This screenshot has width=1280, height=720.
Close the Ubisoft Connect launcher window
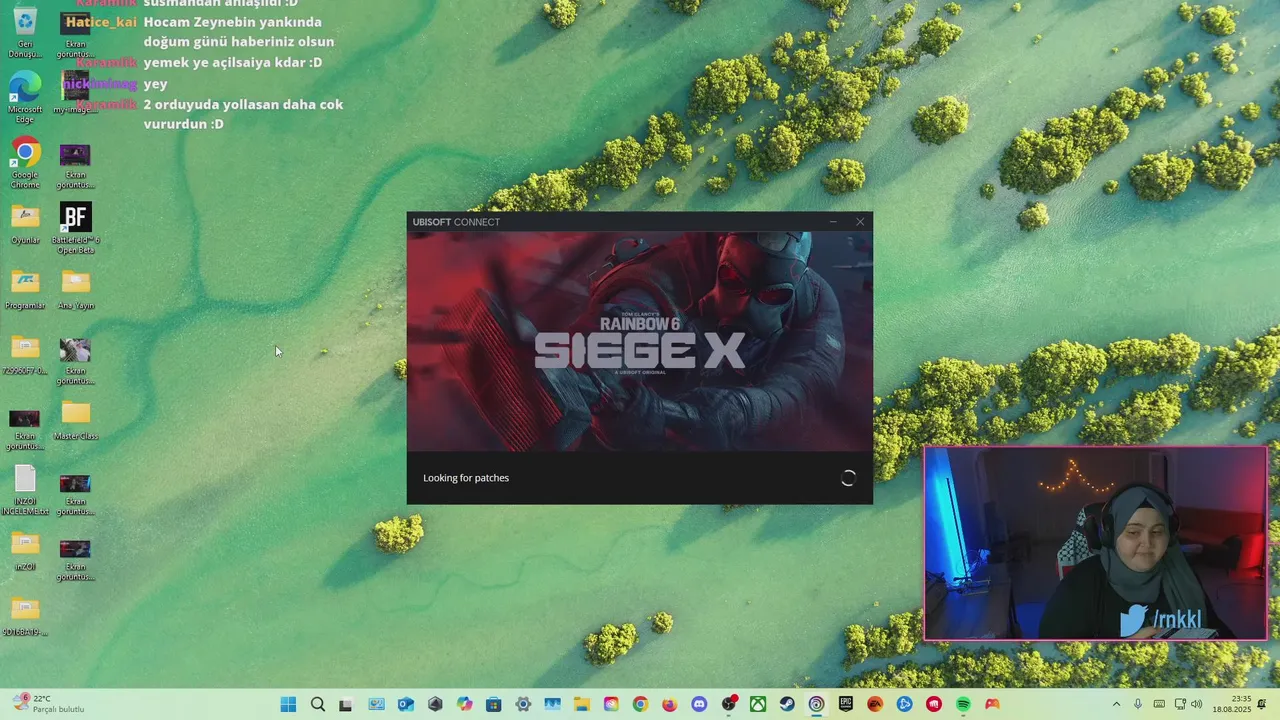point(860,222)
